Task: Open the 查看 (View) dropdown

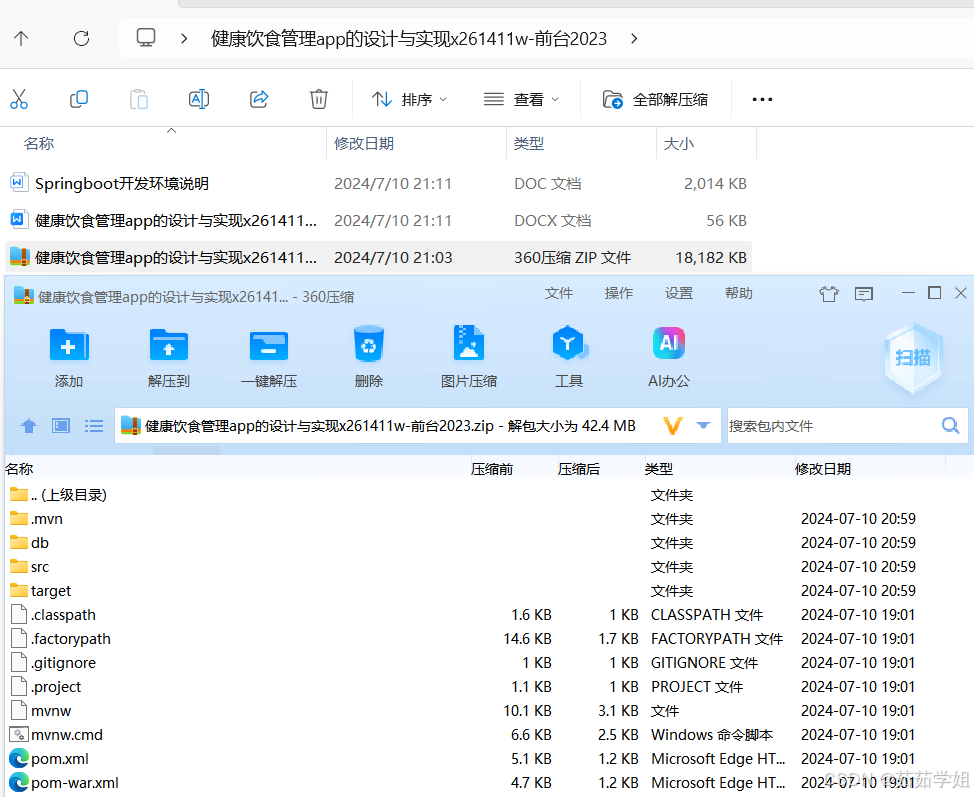Action: [x=521, y=99]
